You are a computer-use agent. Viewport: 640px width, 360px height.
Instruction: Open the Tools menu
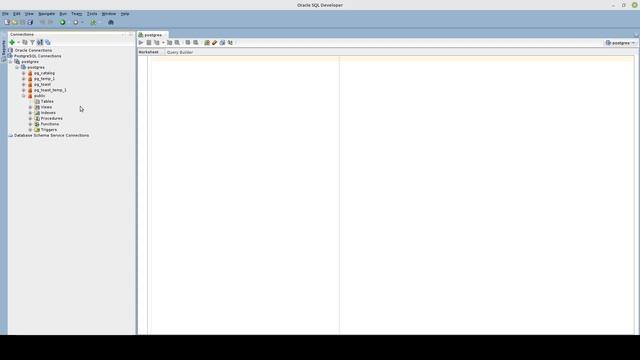coord(92,13)
